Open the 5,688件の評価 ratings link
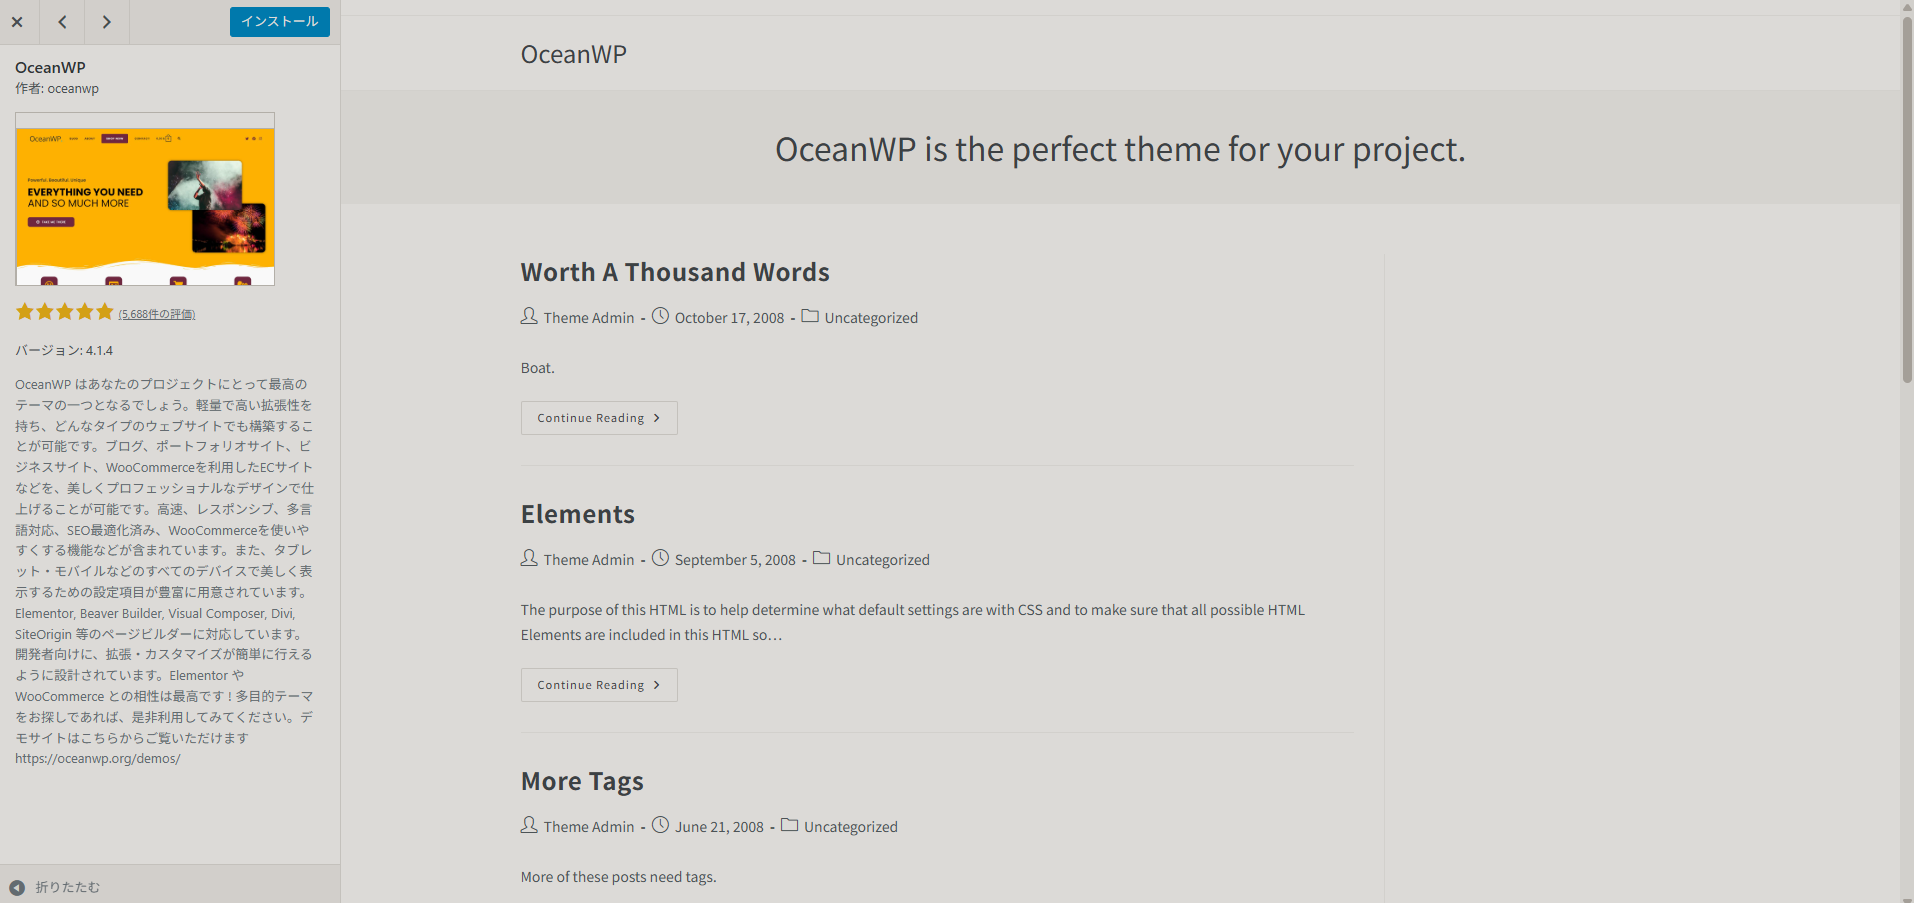The image size is (1914, 903). [x=157, y=314]
